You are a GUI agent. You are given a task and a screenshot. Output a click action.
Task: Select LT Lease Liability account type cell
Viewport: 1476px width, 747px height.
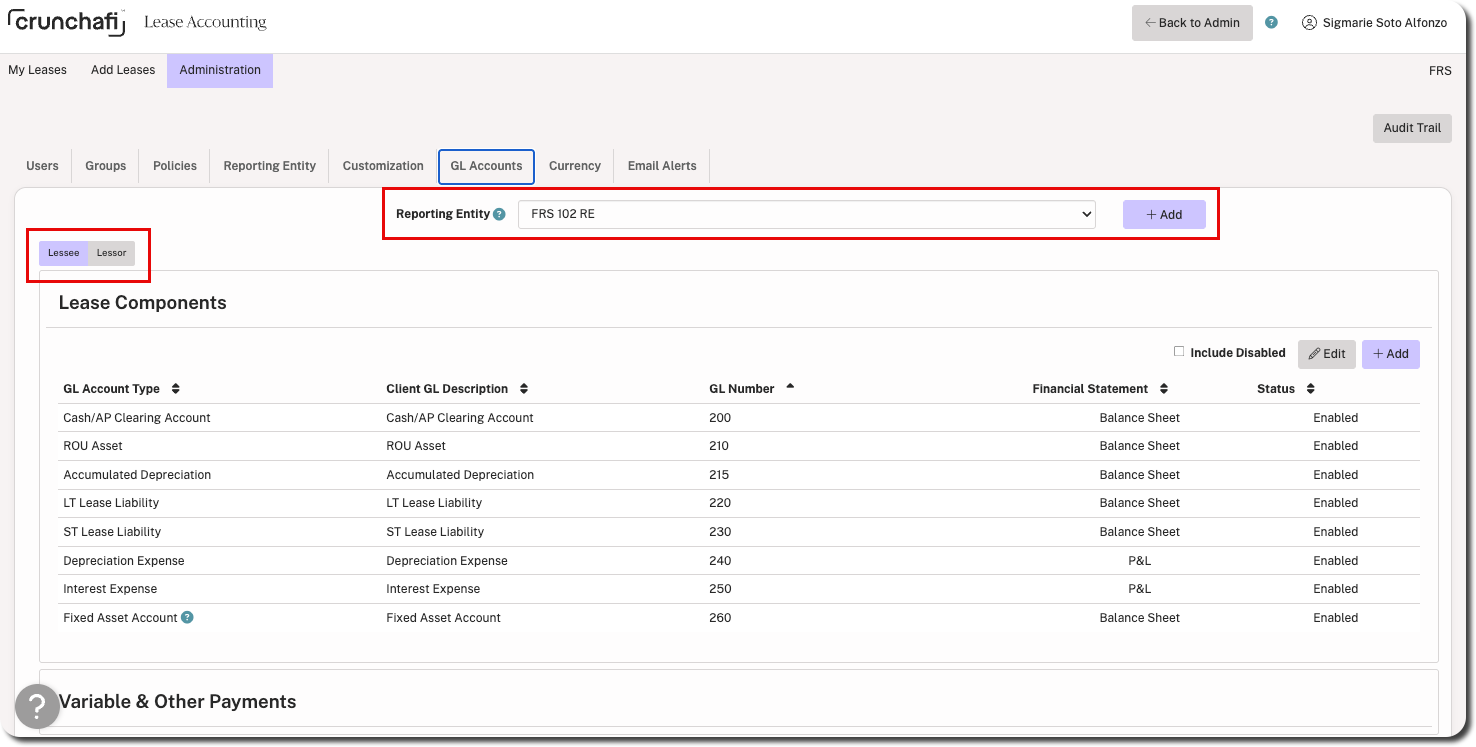tap(111, 503)
